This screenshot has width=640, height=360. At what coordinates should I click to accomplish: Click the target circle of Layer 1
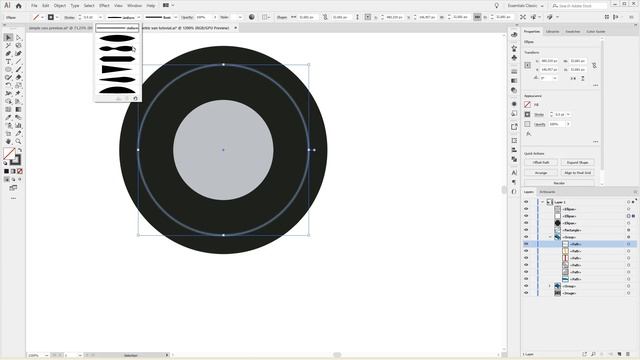click(629, 202)
